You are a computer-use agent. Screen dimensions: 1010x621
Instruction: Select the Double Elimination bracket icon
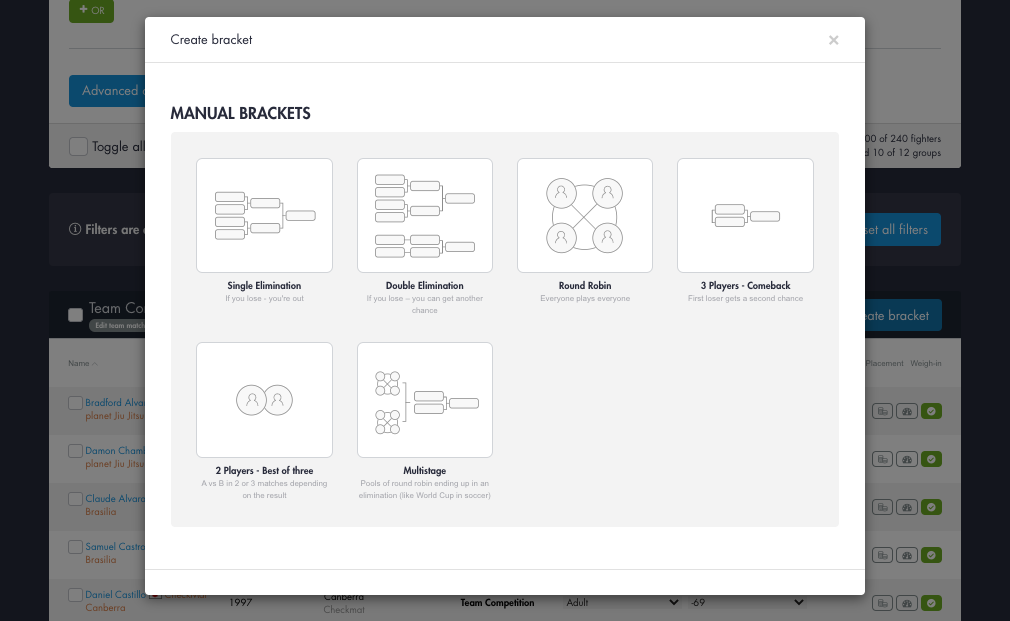tap(424, 215)
